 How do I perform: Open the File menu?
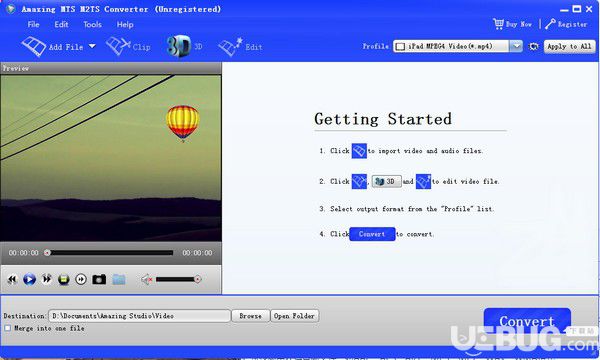click(x=33, y=24)
